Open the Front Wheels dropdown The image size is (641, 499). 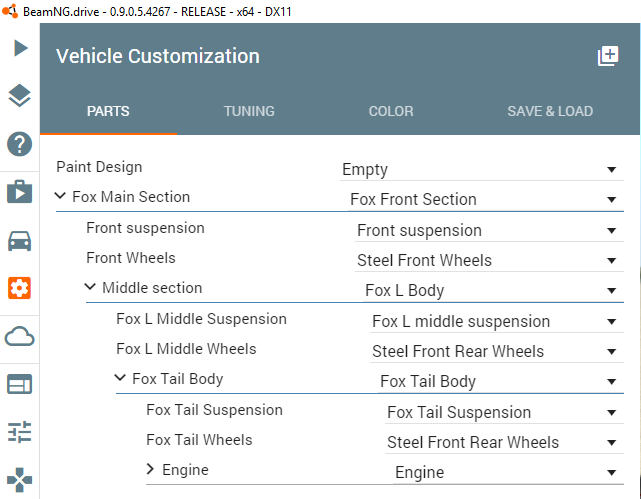[x=487, y=261]
